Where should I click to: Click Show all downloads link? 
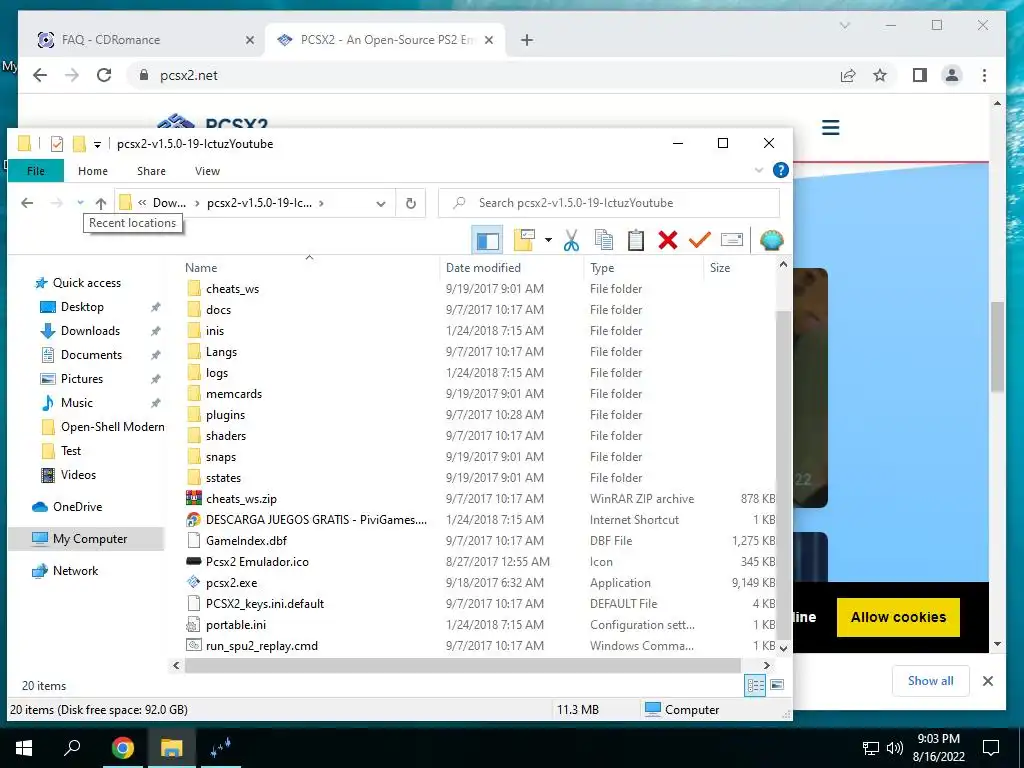(x=930, y=681)
